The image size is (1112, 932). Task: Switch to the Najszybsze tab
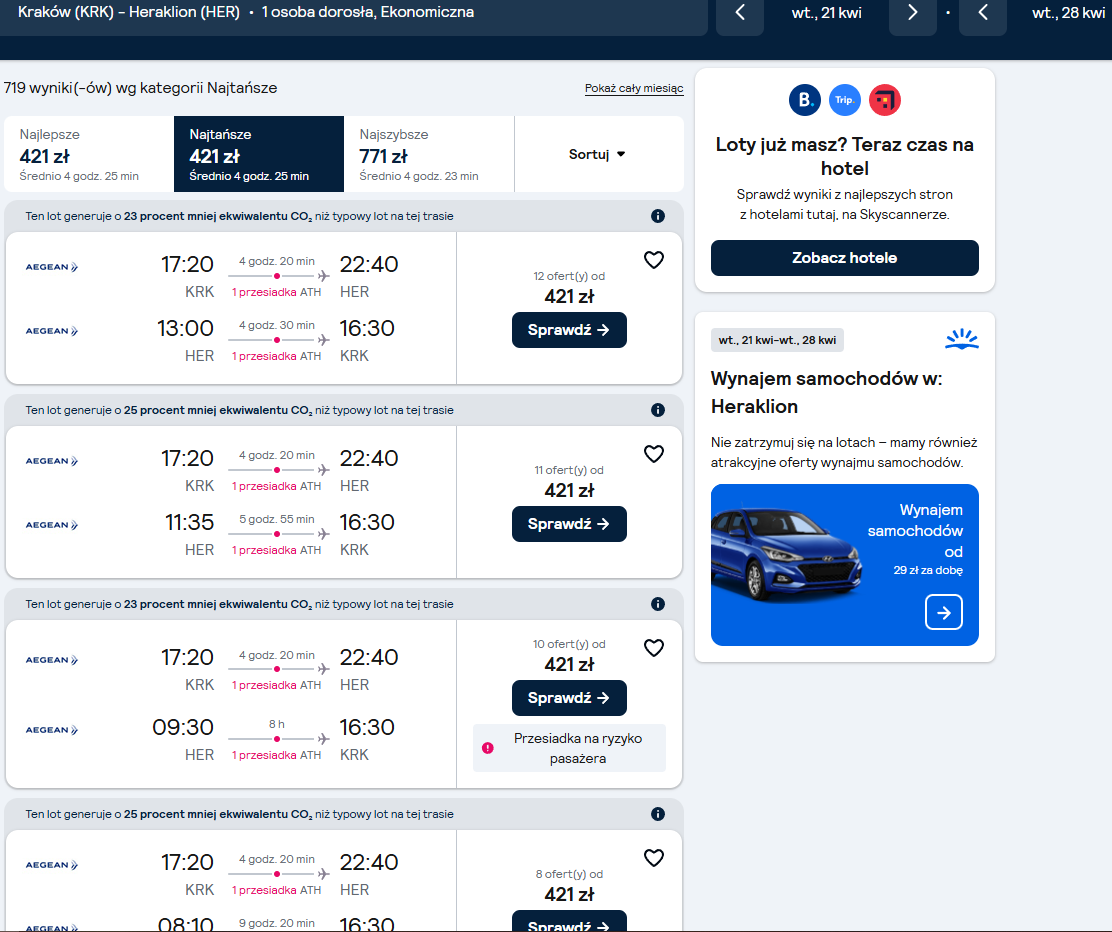[429, 154]
